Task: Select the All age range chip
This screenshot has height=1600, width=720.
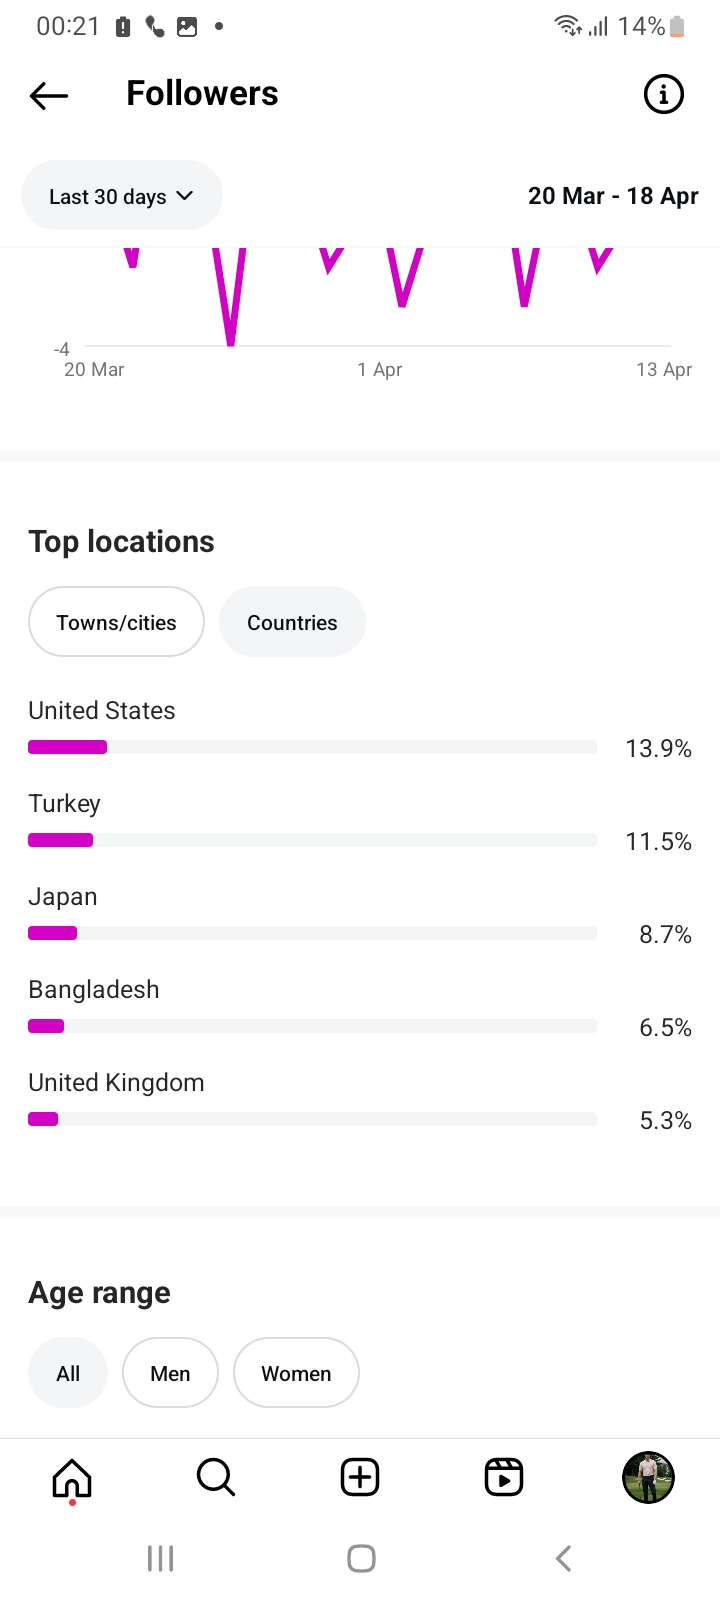Action: [x=68, y=1373]
